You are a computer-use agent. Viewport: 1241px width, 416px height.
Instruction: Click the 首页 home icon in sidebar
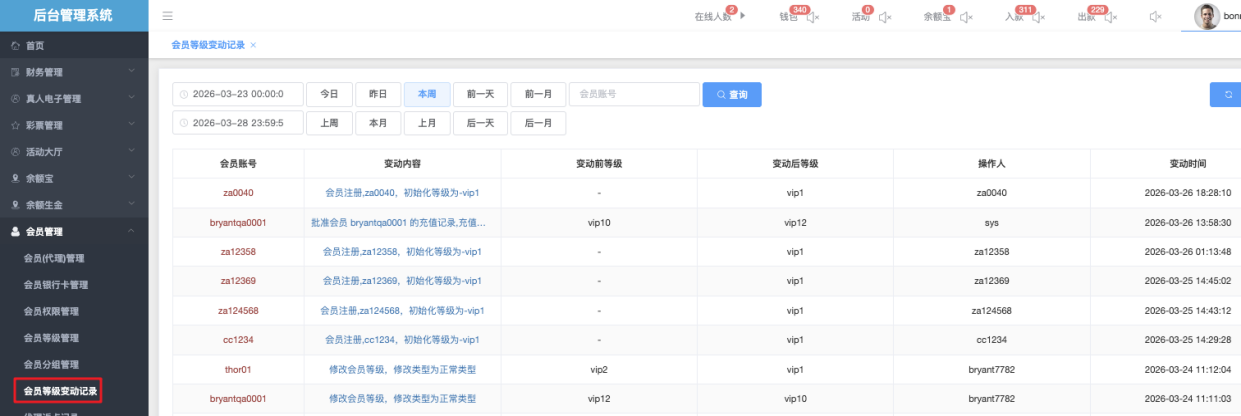coord(15,46)
